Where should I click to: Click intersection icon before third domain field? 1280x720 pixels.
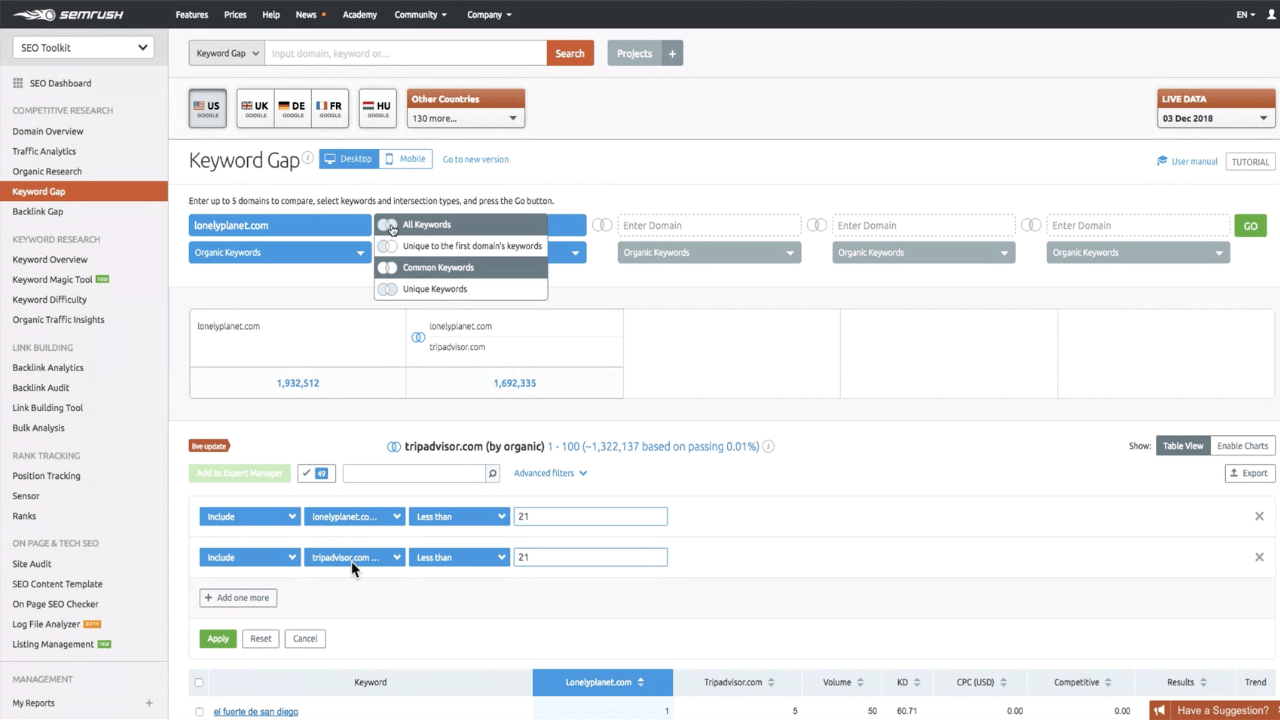[x=602, y=225]
